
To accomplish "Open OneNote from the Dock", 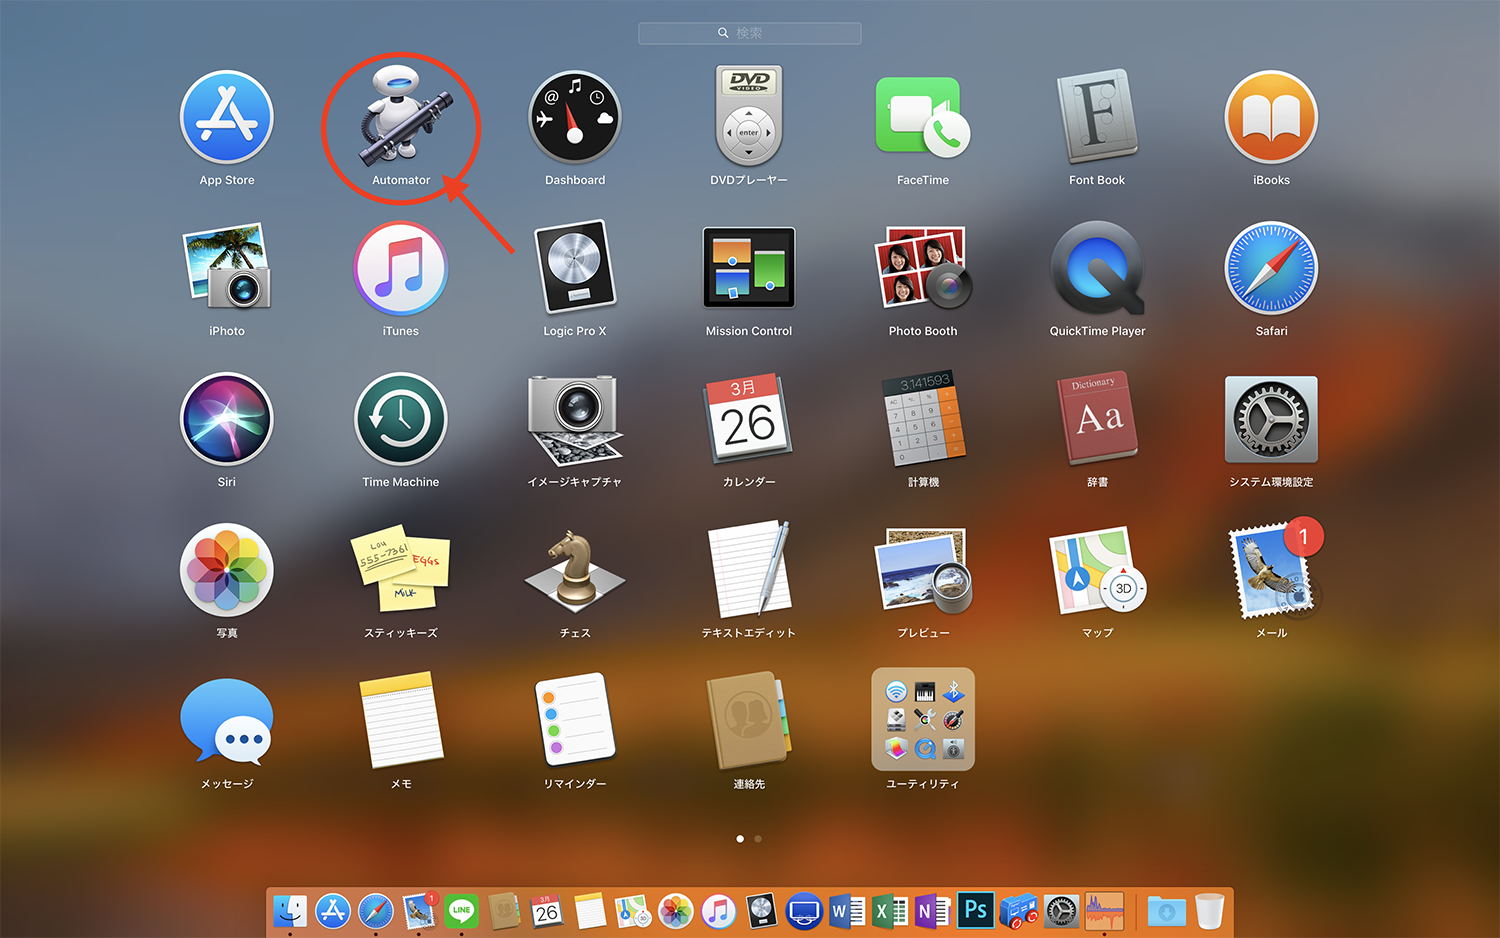I will tap(933, 911).
